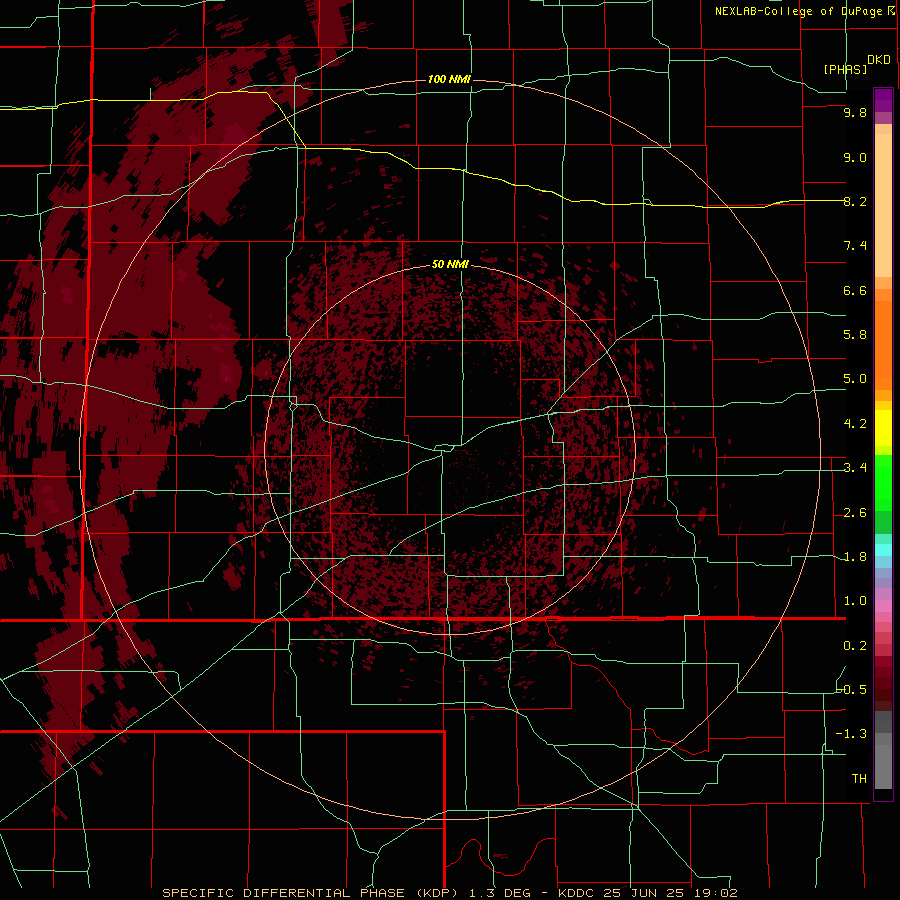Pick the pink segment of the color bar
The width and height of the screenshot is (900, 900).
click(883, 606)
